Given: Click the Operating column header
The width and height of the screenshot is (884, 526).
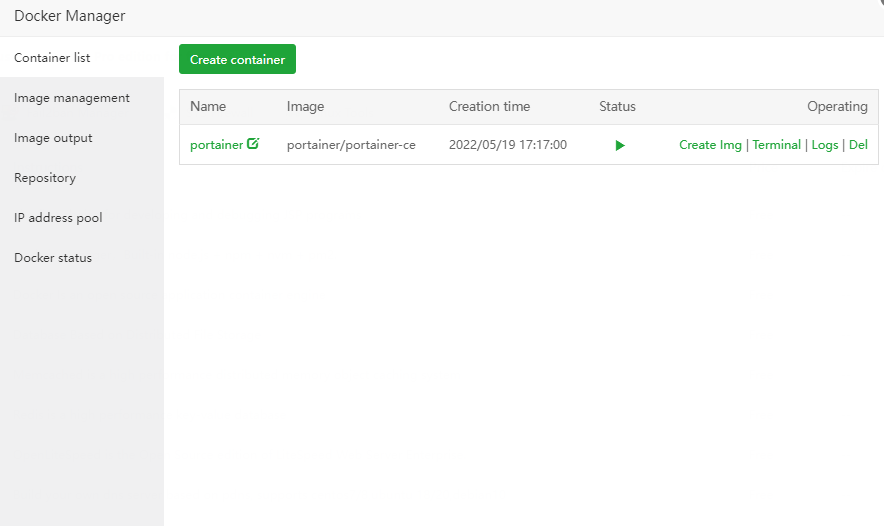Looking at the screenshot, I should (837, 107).
